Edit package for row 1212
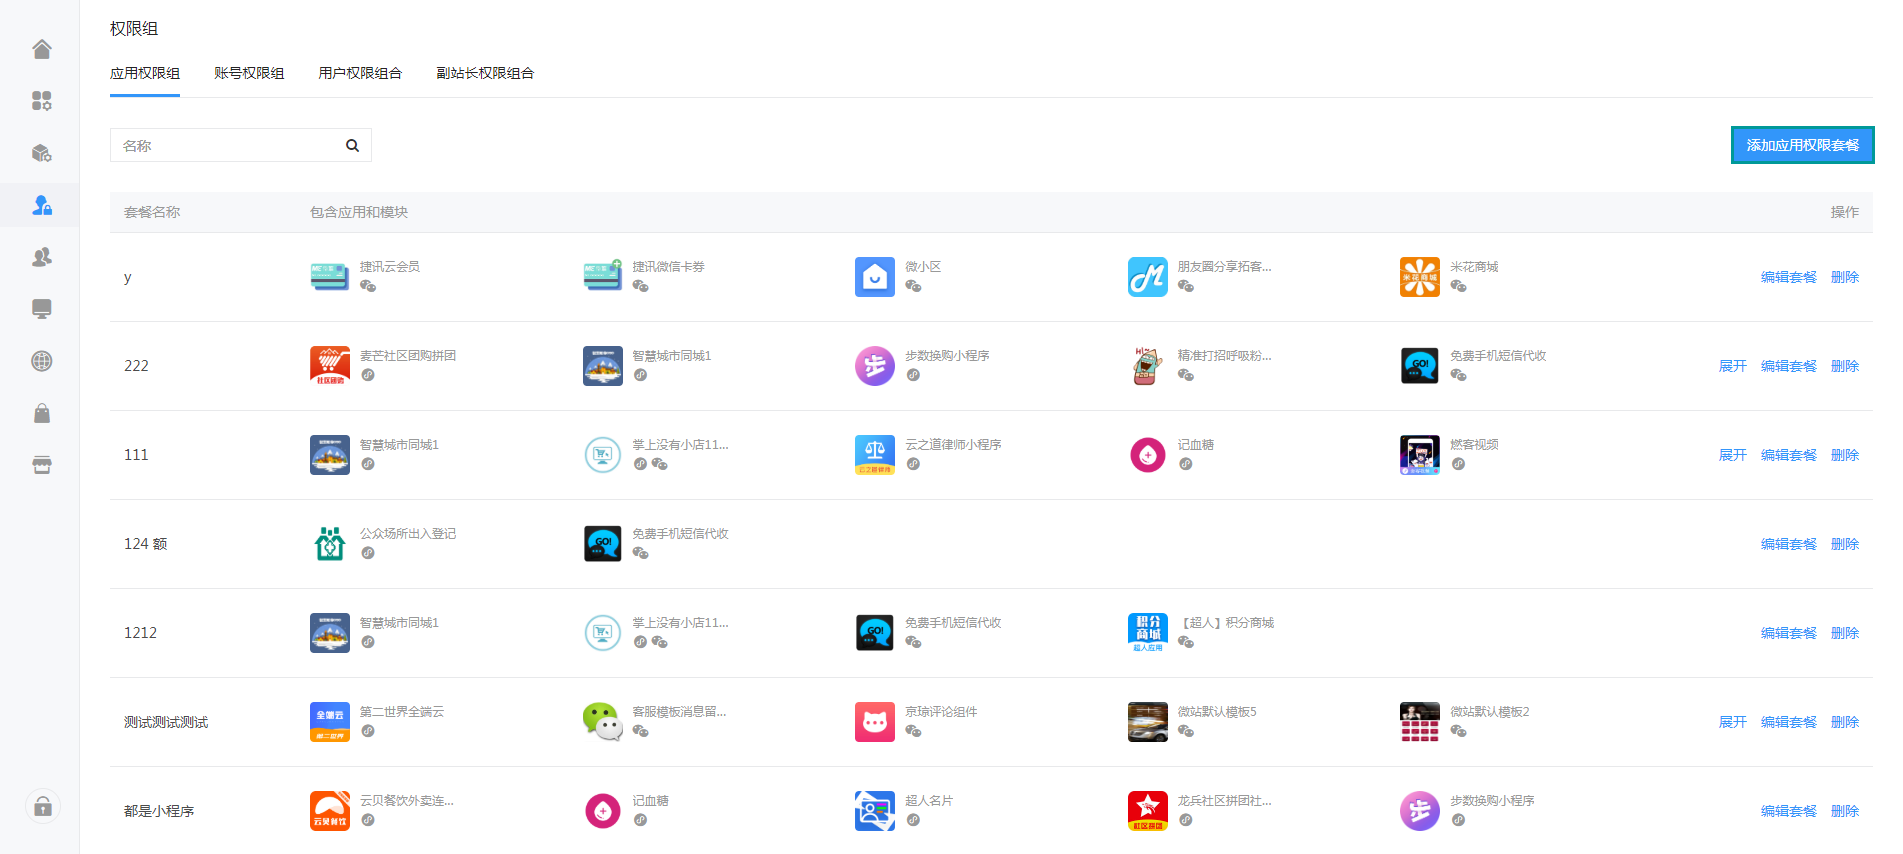Screen dimensions: 1903x854 point(1788,633)
